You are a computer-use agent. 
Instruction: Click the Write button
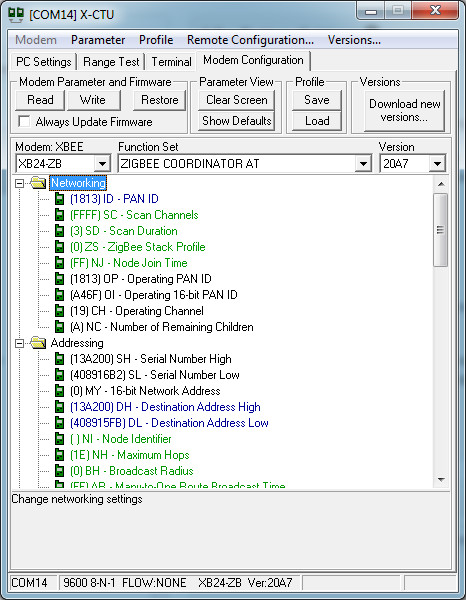(93, 100)
